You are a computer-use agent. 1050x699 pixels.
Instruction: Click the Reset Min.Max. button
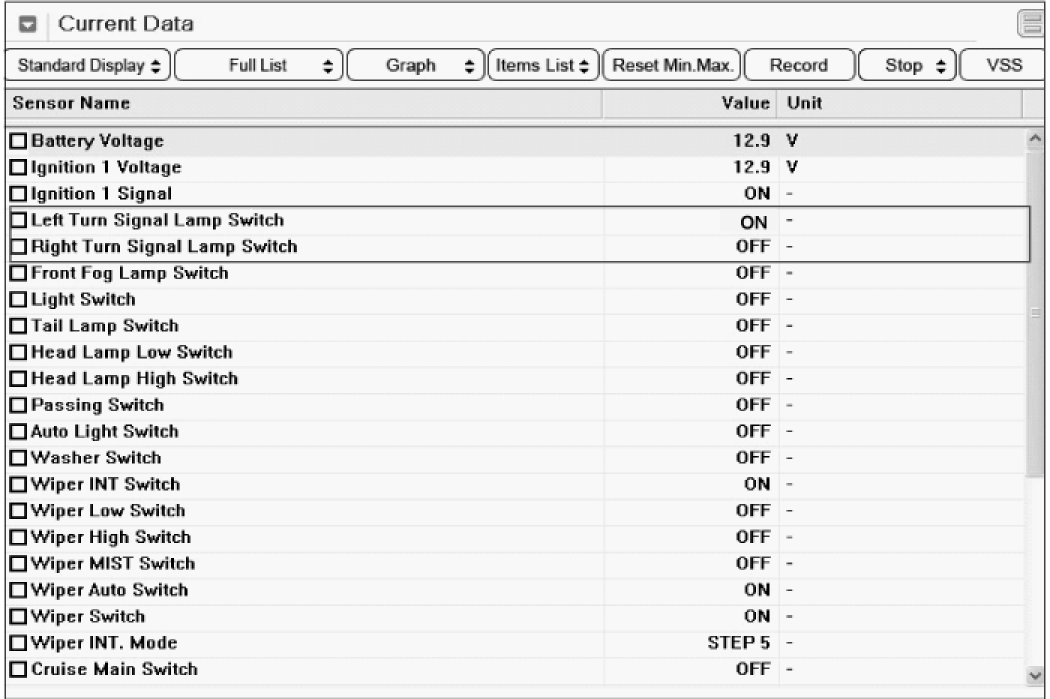[x=672, y=66]
